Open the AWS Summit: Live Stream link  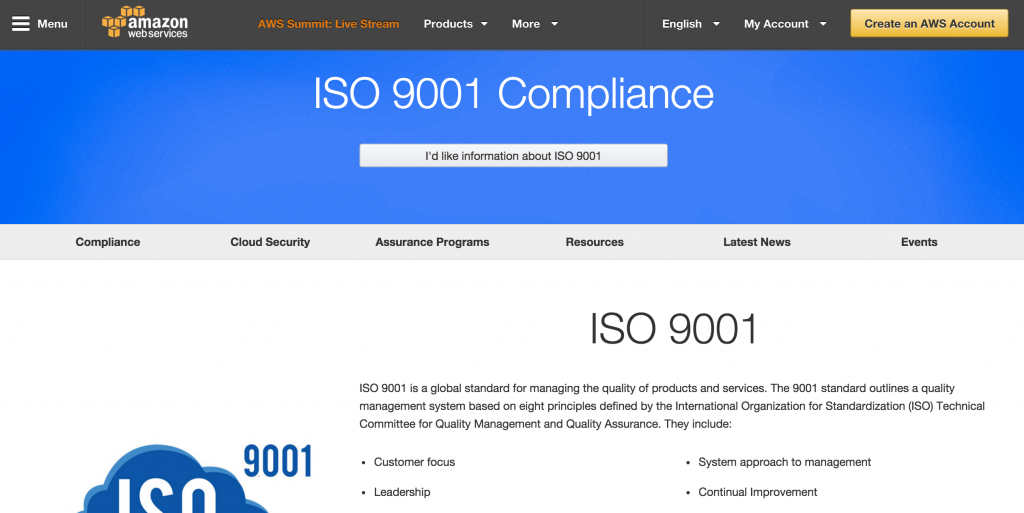[328, 23]
